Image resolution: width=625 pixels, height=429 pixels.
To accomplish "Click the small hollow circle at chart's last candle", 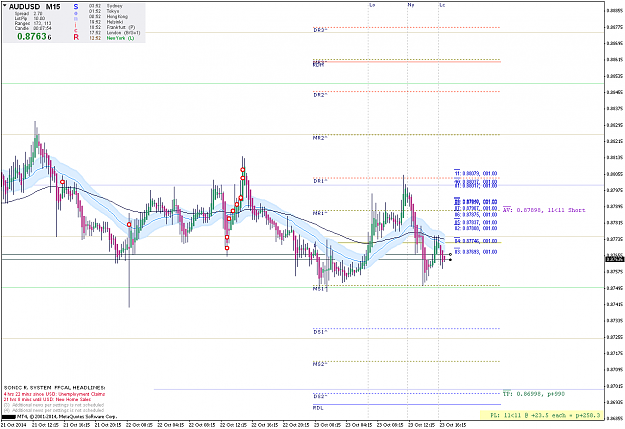I will point(450,254).
